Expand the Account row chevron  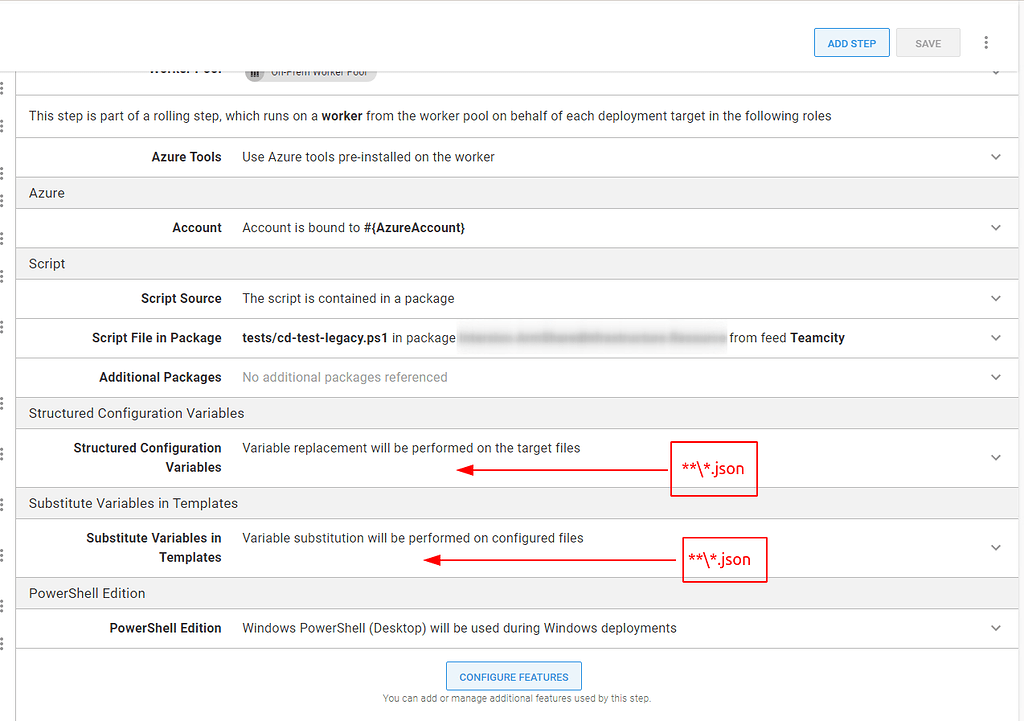(995, 228)
